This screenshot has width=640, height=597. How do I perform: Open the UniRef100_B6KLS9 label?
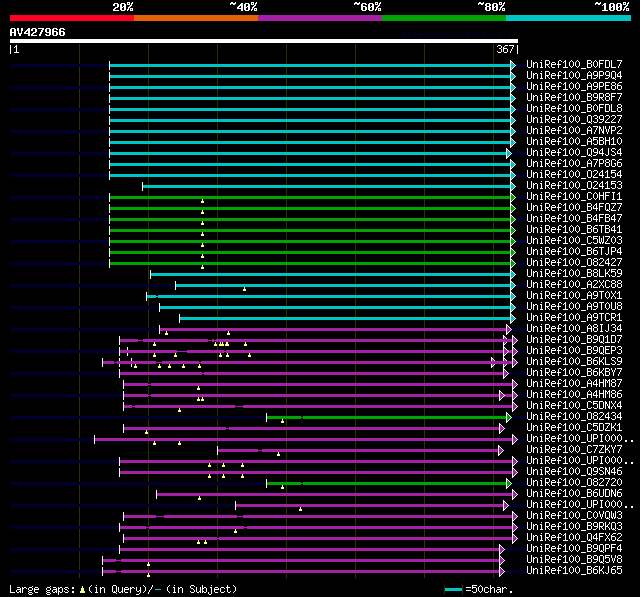(574, 362)
